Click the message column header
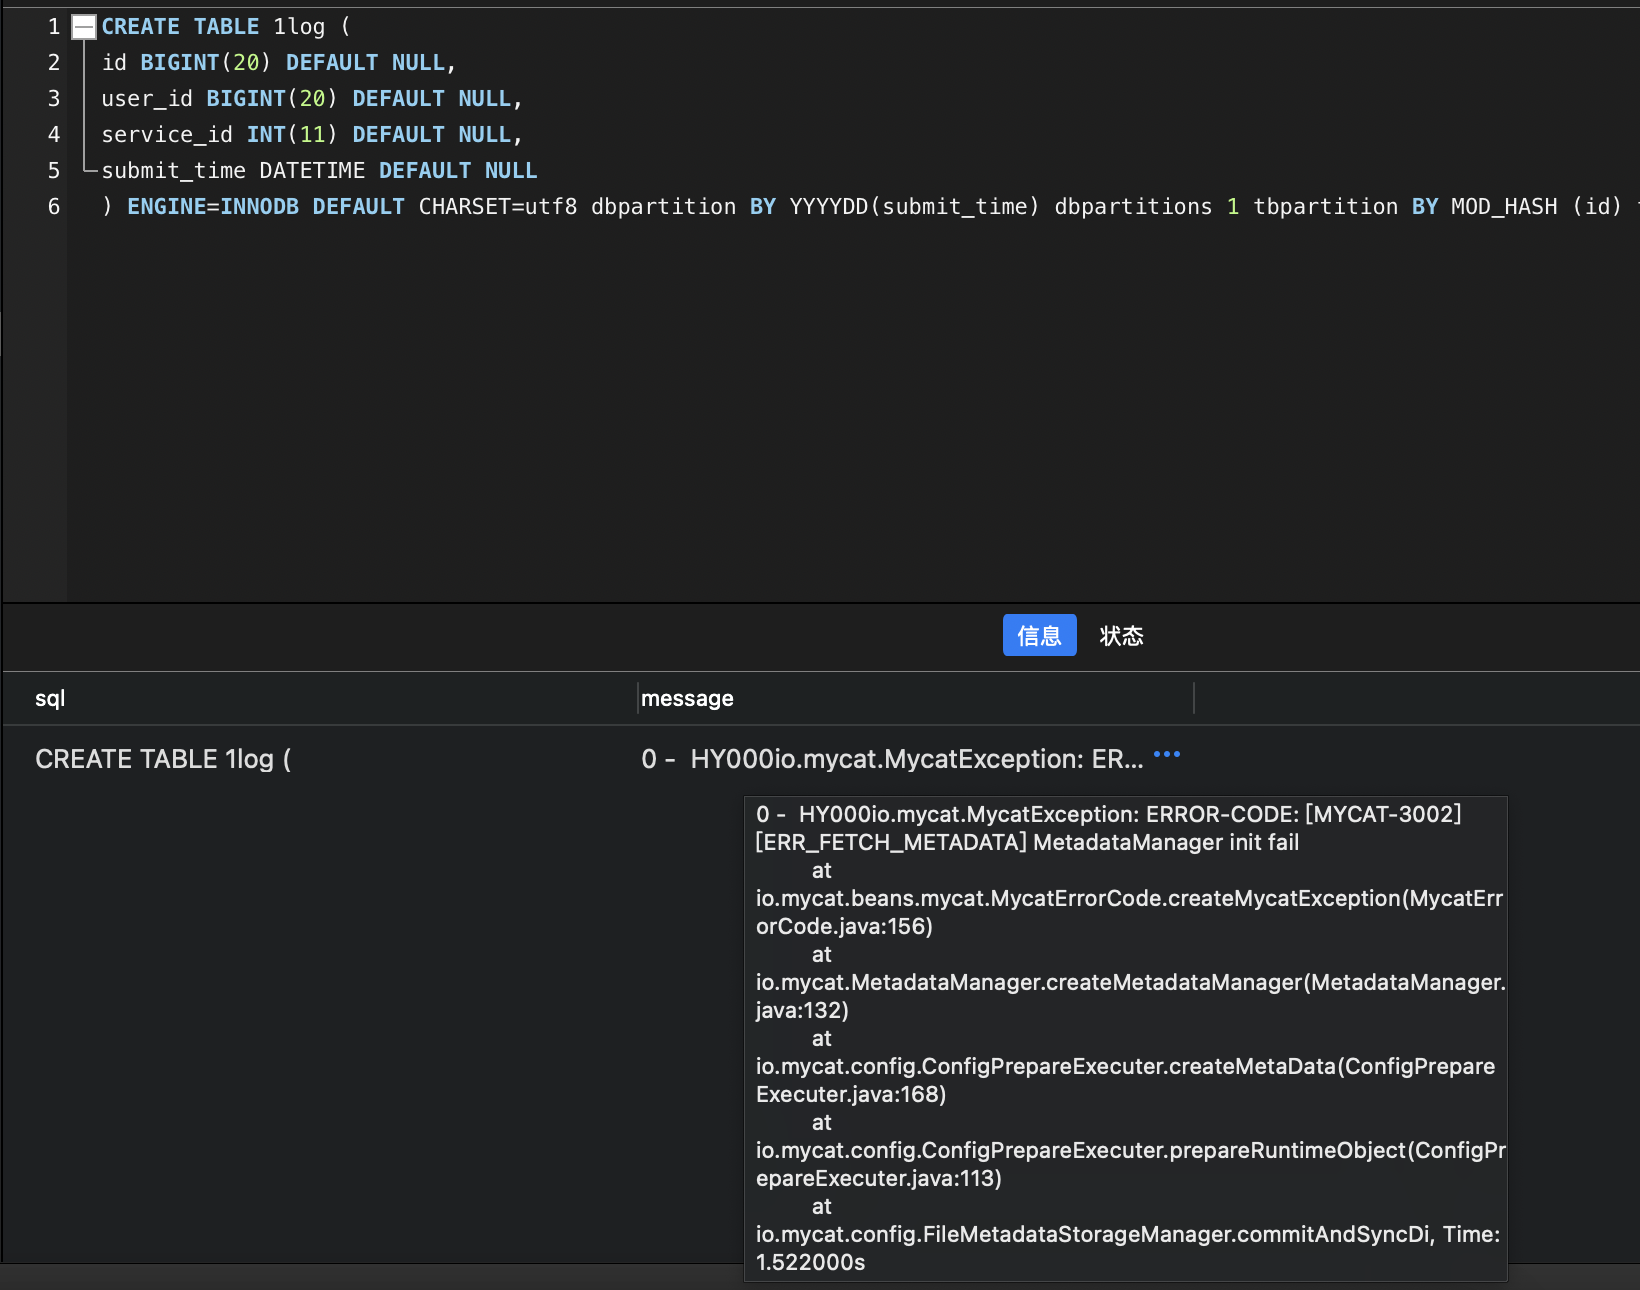Screen dimensions: 1640x1290 click(x=688, y=698)
